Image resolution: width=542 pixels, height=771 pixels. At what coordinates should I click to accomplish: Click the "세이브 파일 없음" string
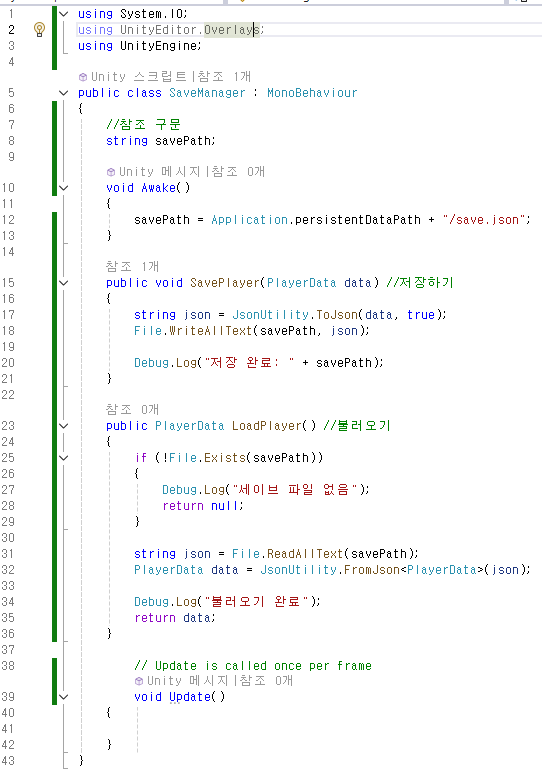[295, 489]
